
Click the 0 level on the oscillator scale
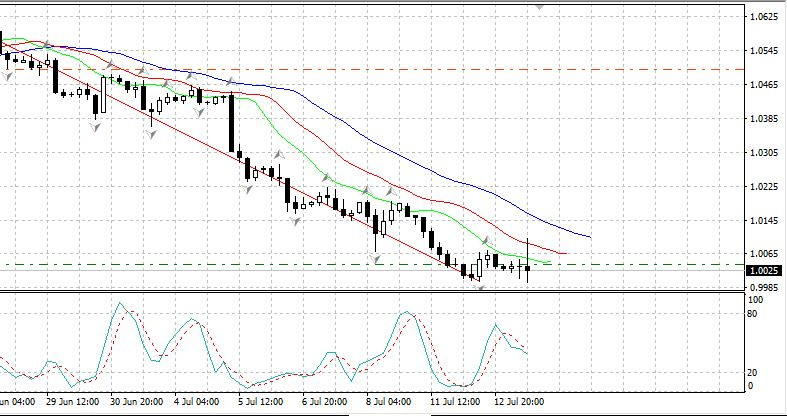pos(751,386)
